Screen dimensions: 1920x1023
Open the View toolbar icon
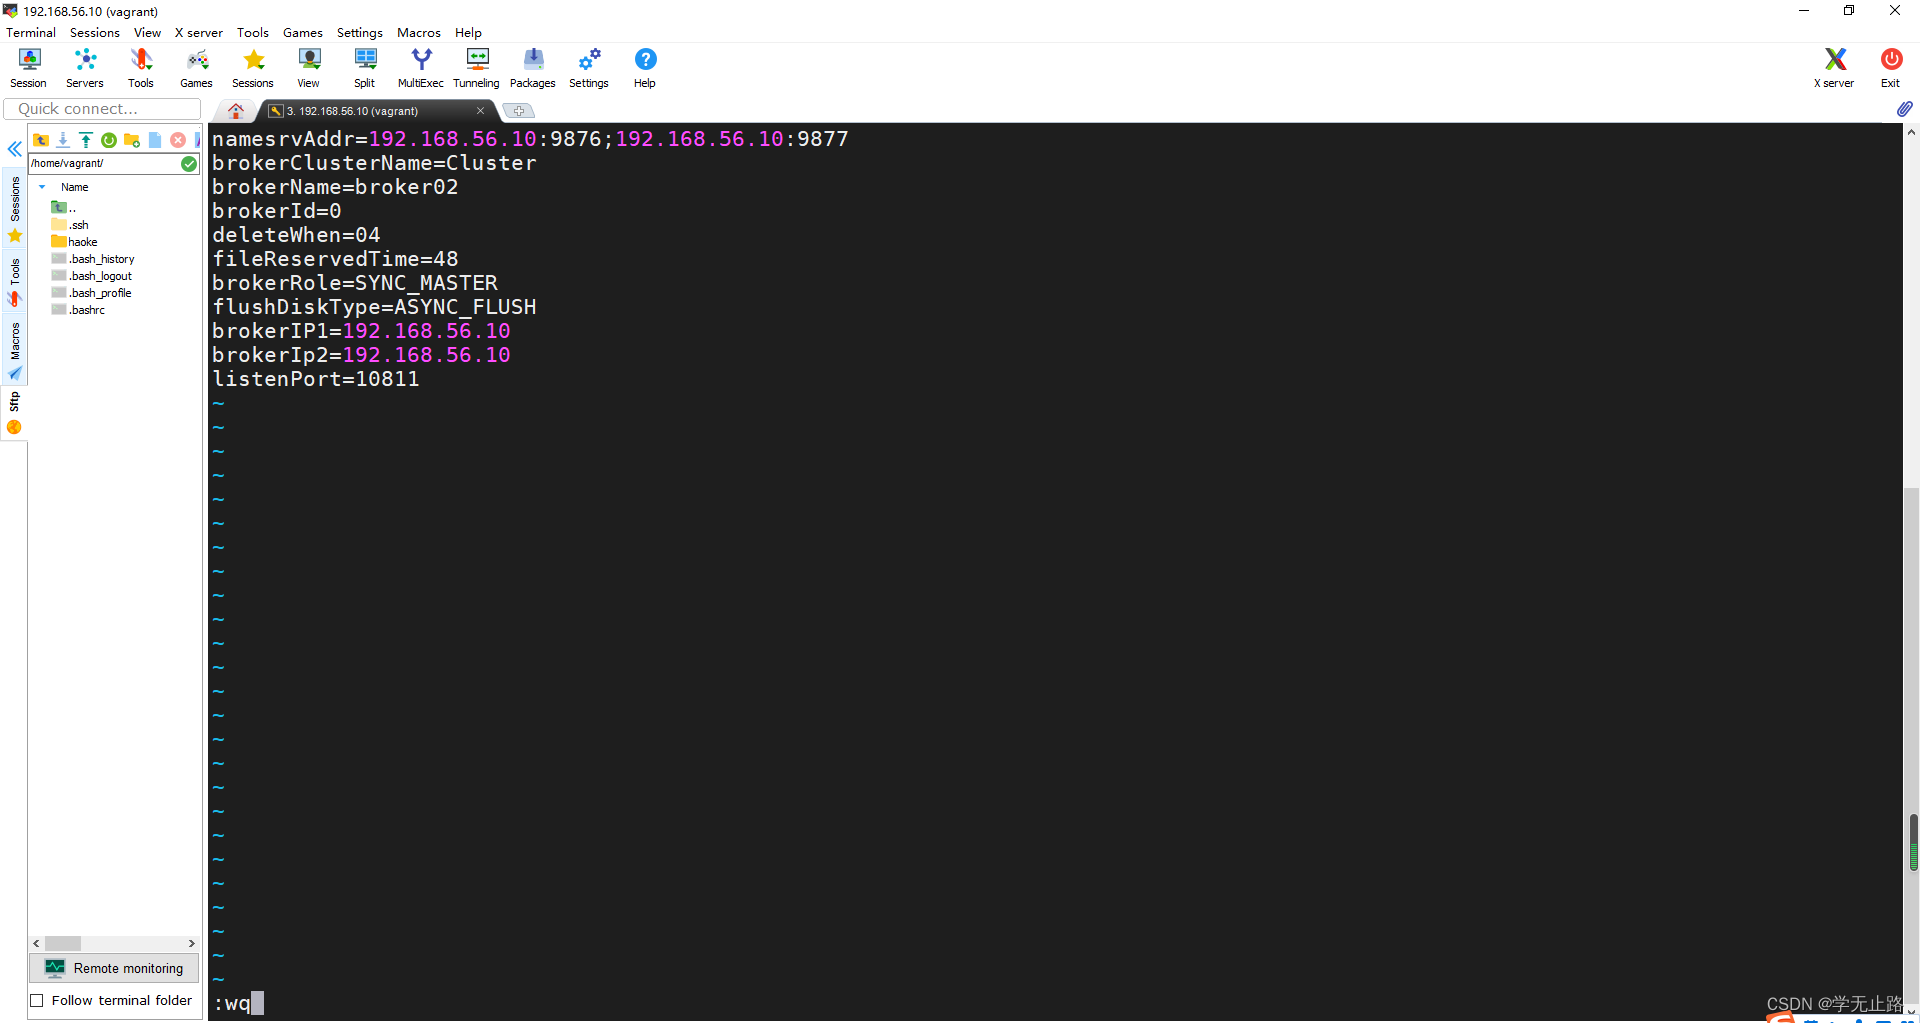click(309, 68)
